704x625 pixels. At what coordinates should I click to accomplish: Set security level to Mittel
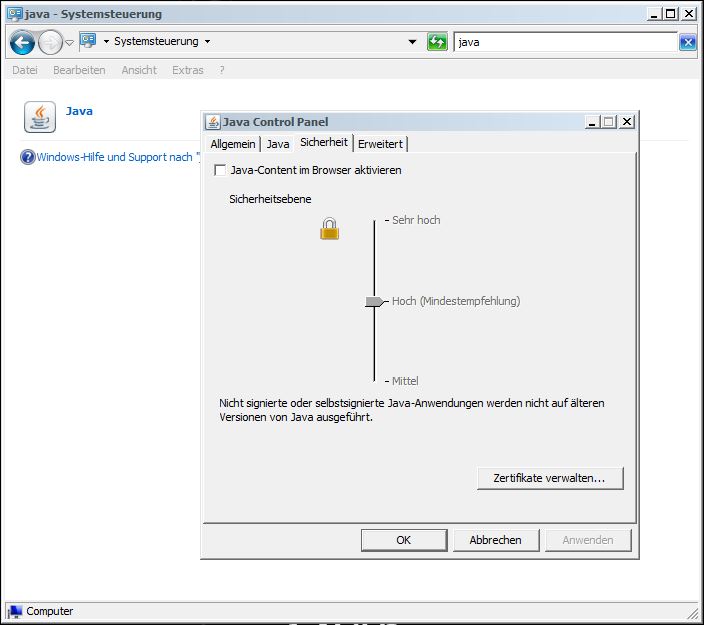coord(405,381)
